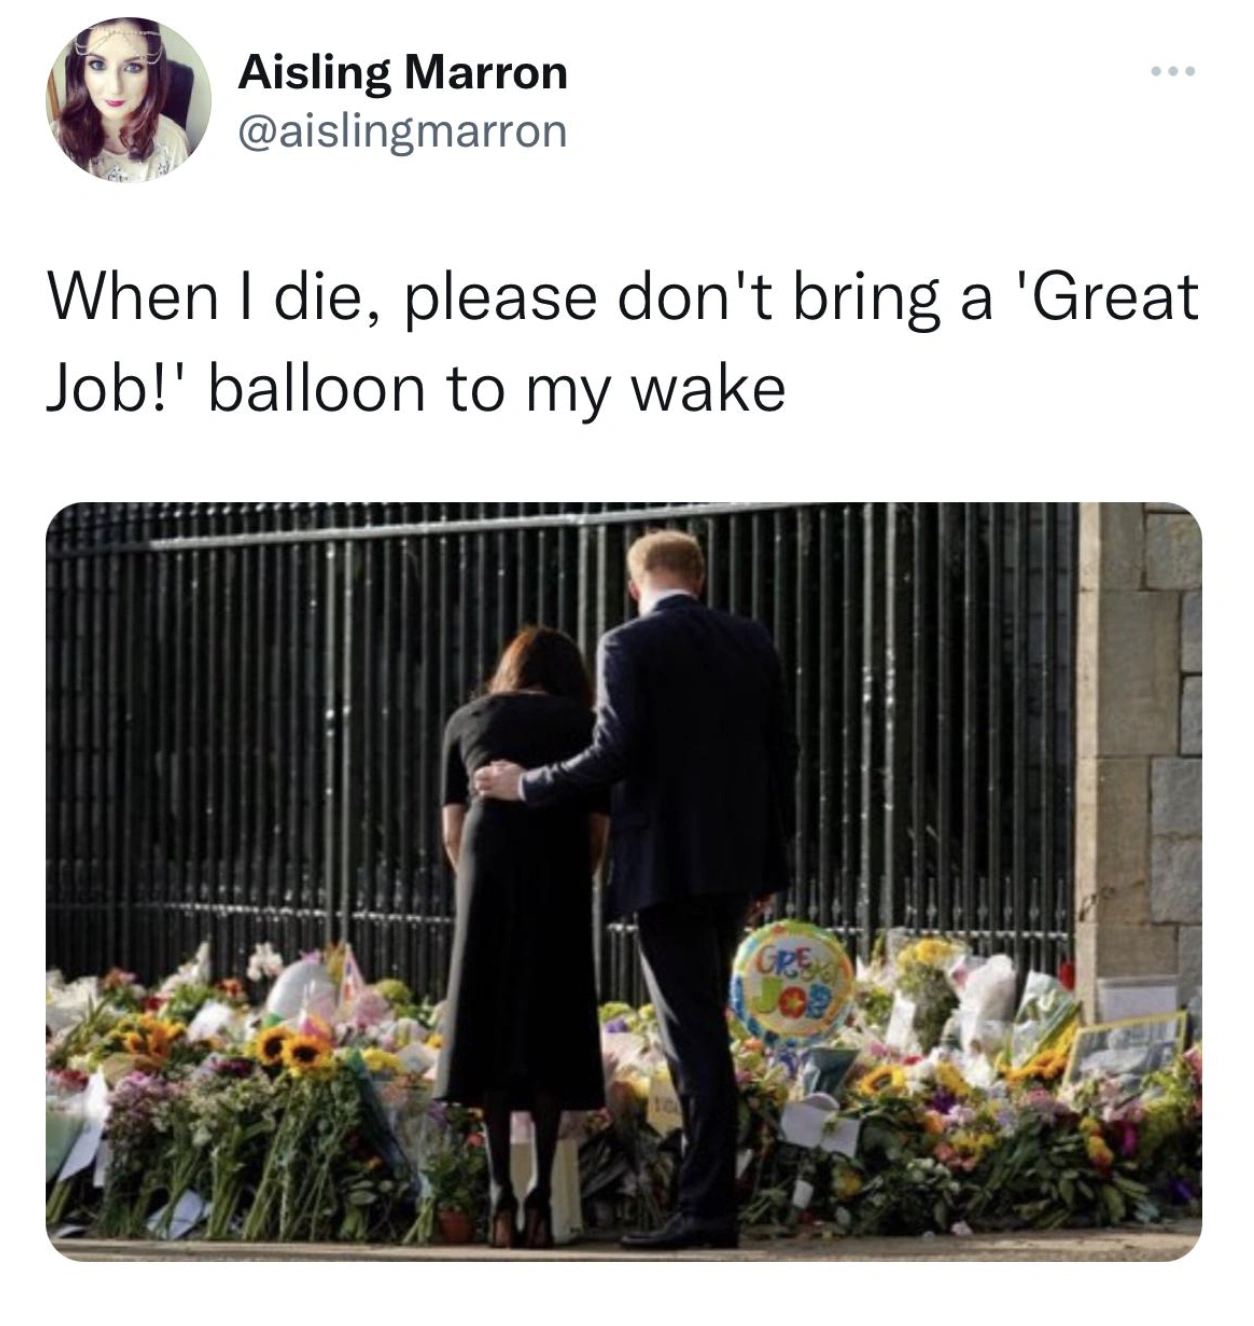
Task: Click the framed picture among the flowers
Action: pos(1125,1045)
